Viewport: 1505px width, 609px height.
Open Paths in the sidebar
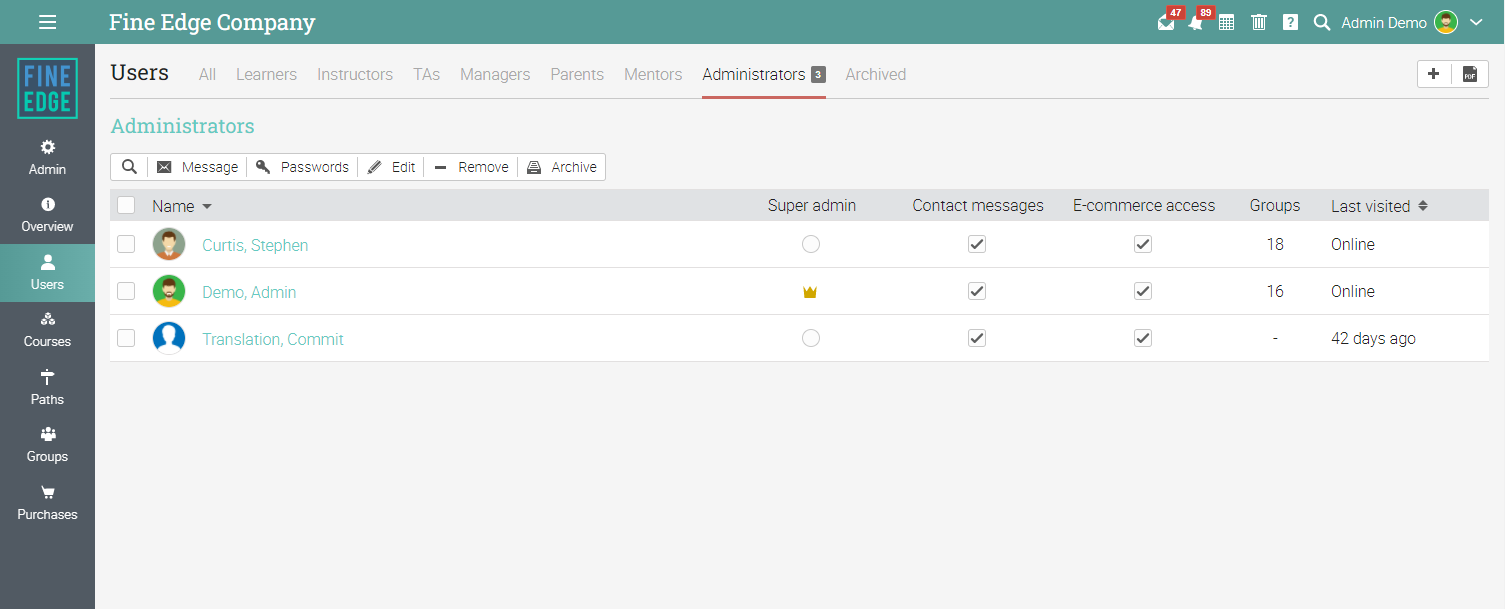47,388
